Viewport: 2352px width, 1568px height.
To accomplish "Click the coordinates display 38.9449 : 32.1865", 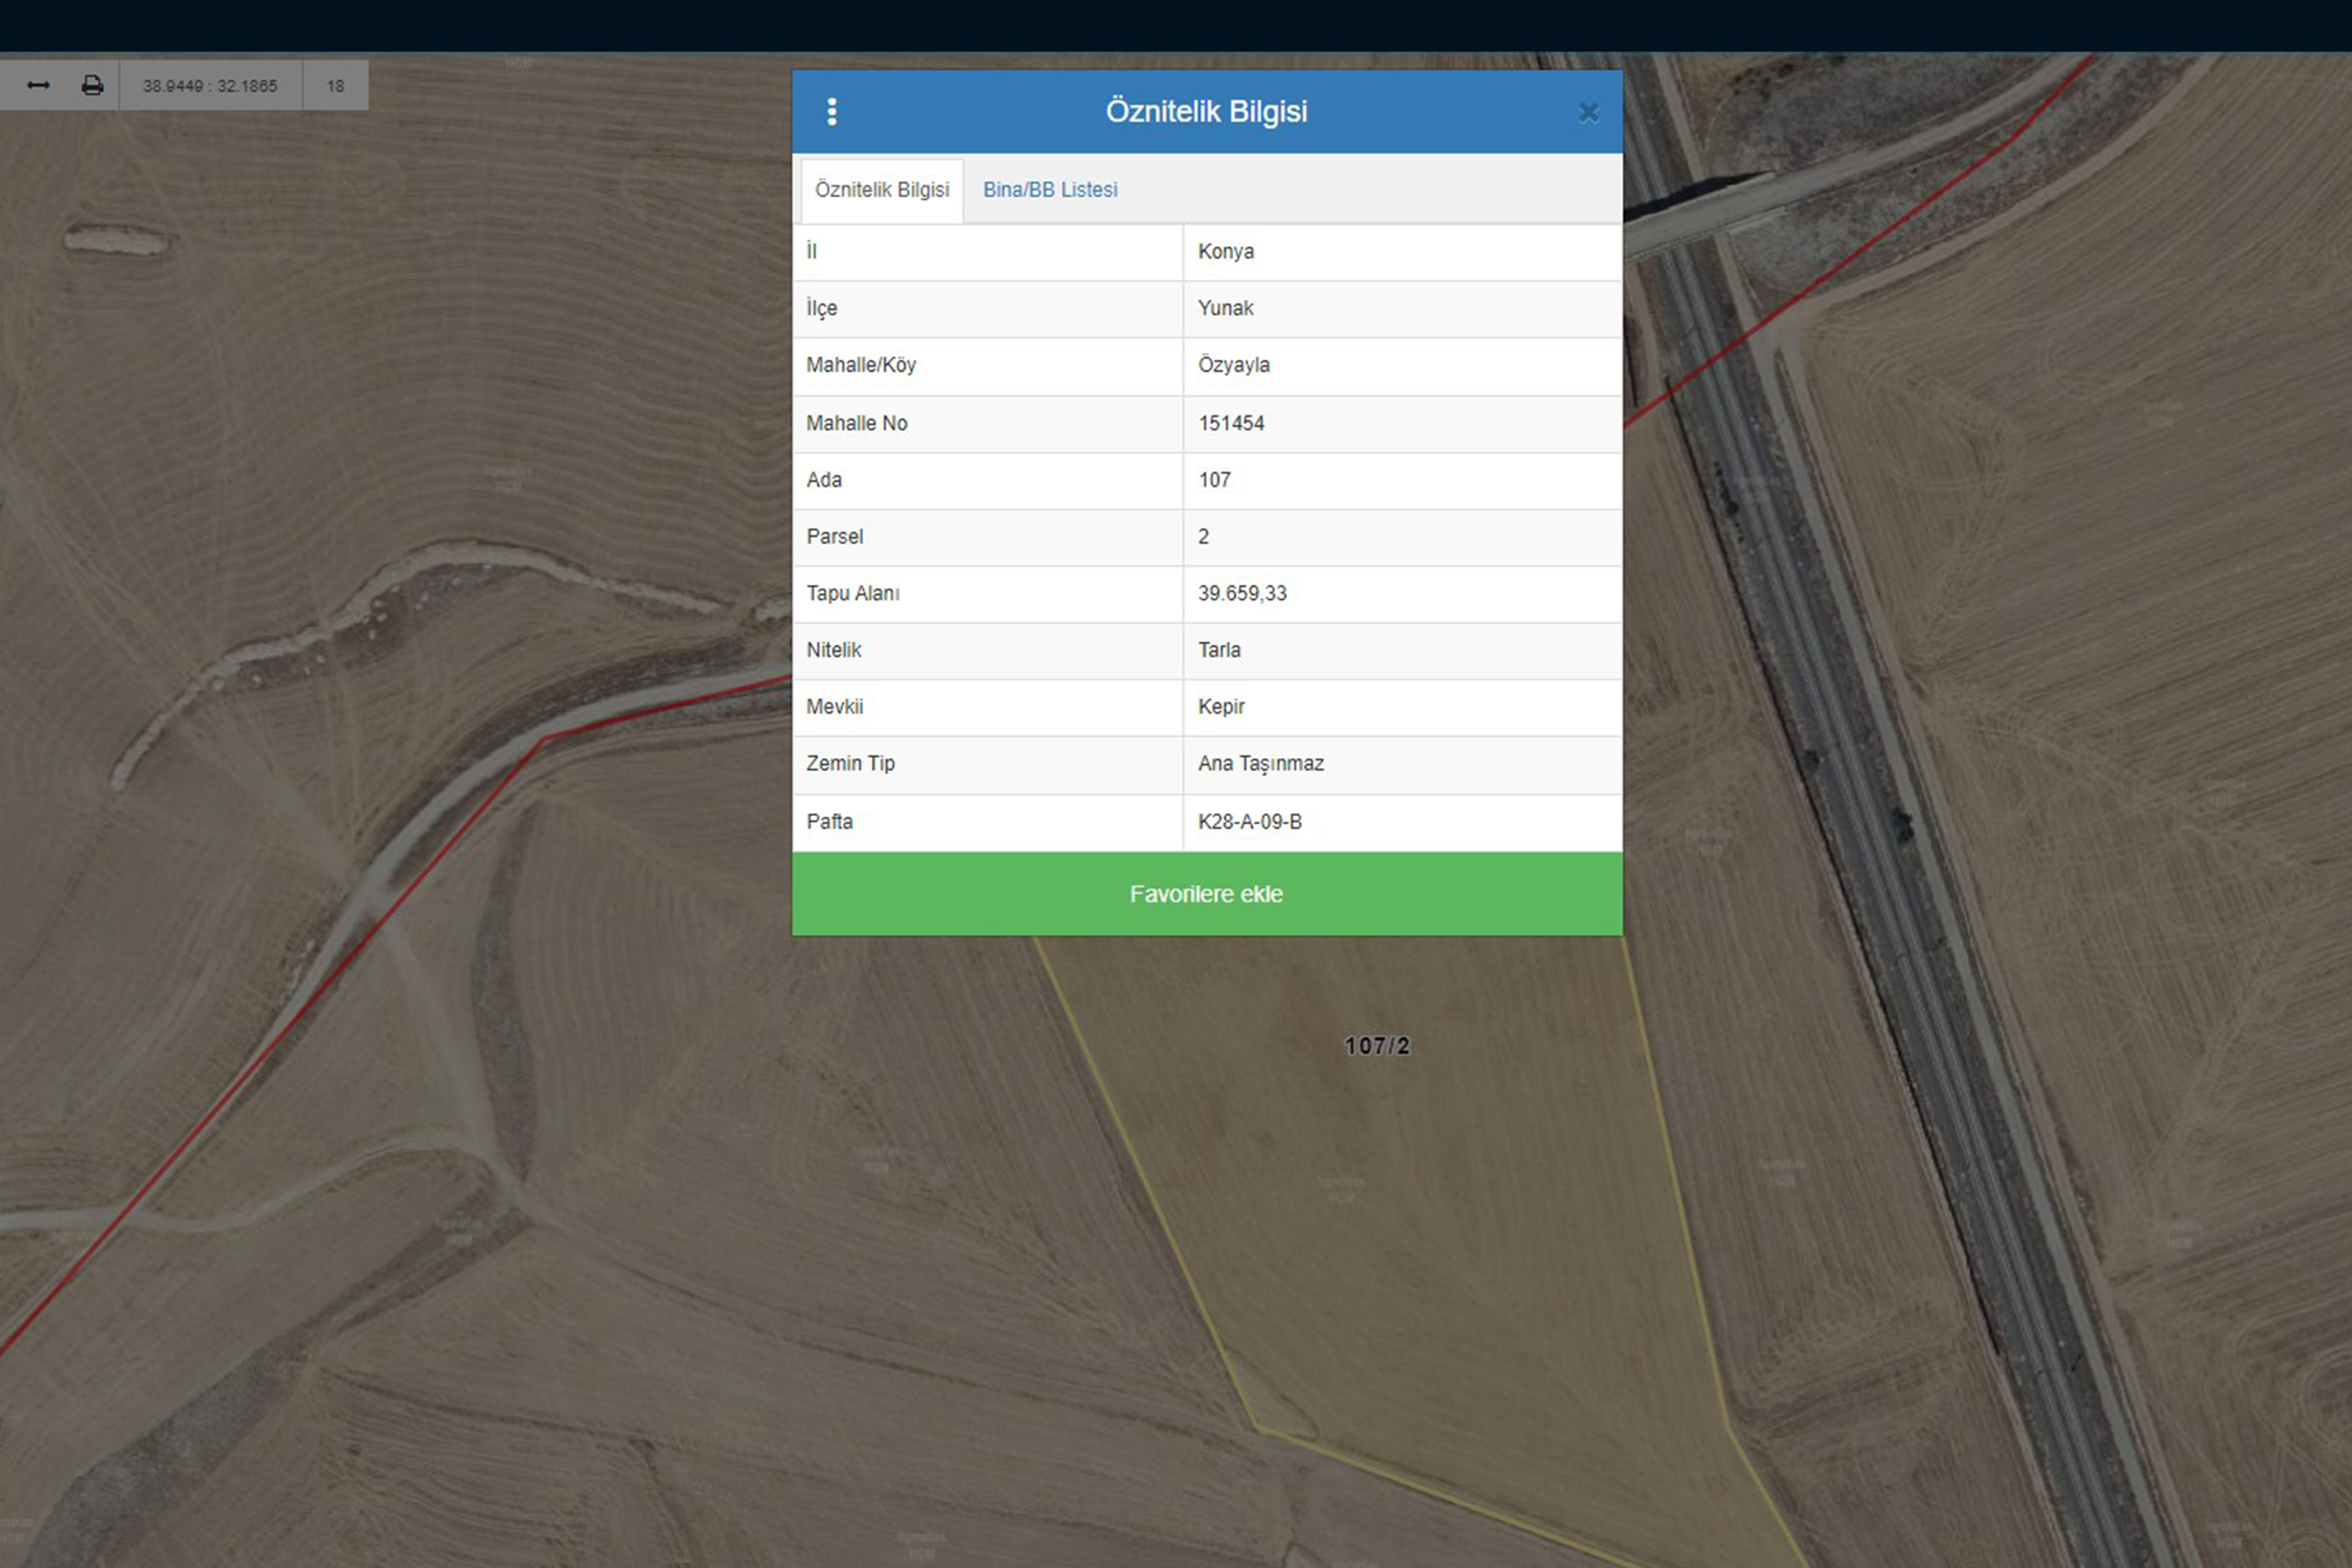I will [x=210, y=86].
